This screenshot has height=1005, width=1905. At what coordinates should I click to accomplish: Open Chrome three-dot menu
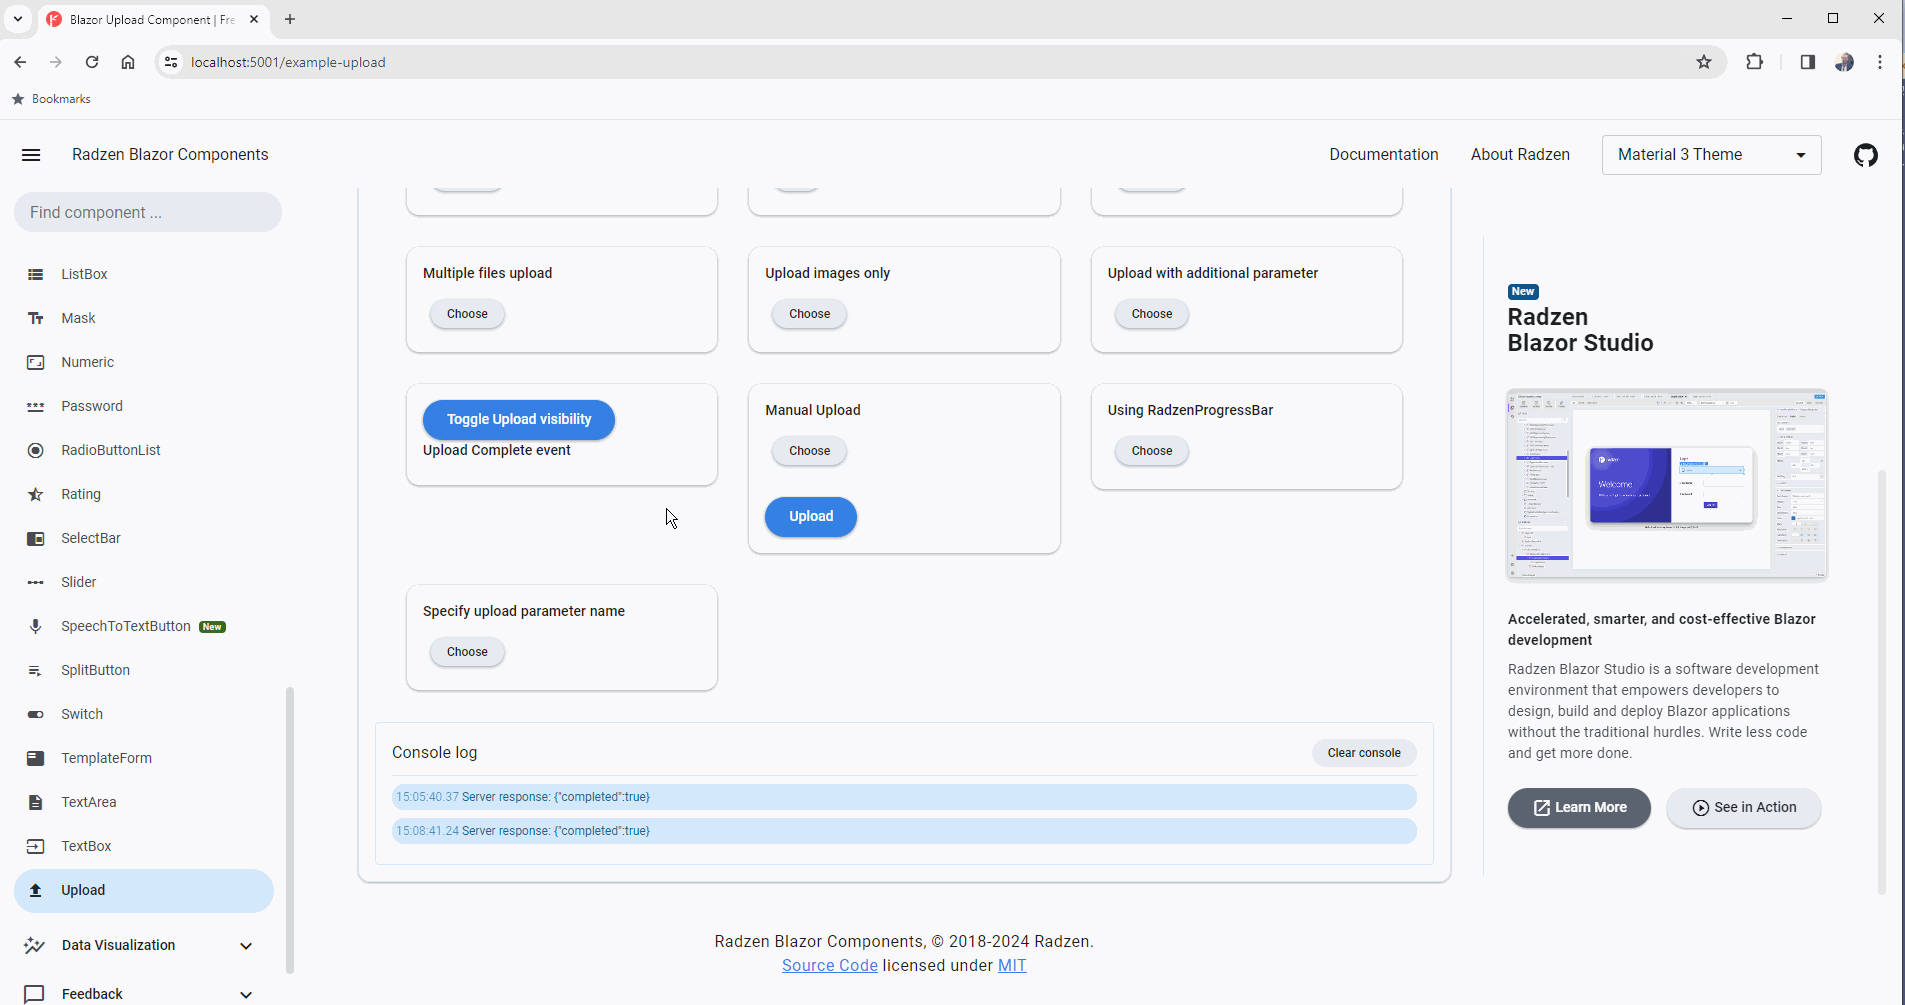click(1880, 62)
